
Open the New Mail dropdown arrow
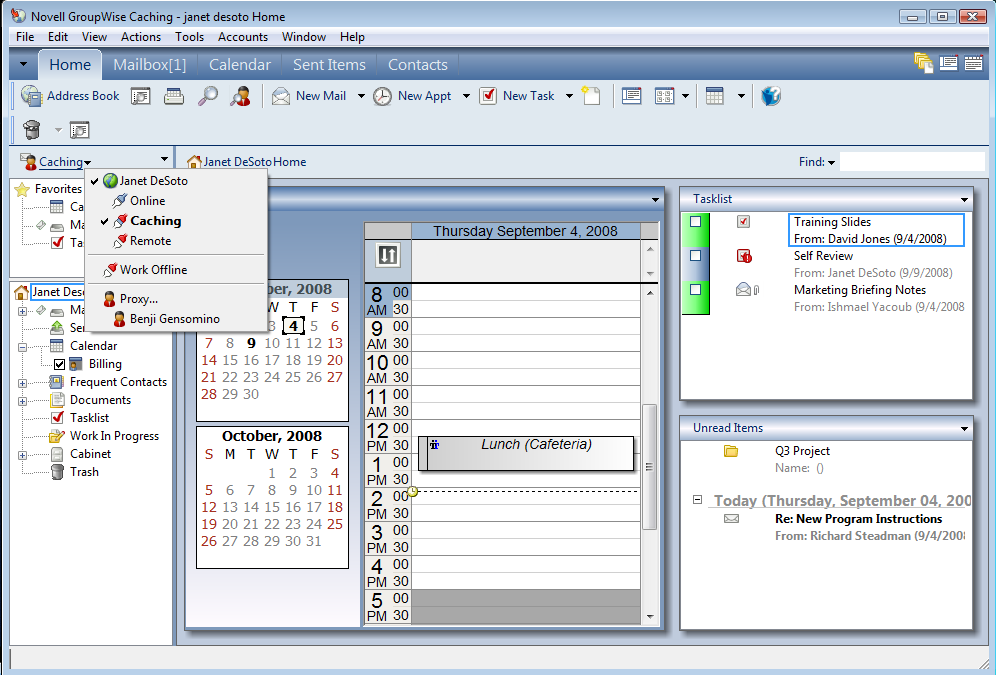[x=361, y=96]
